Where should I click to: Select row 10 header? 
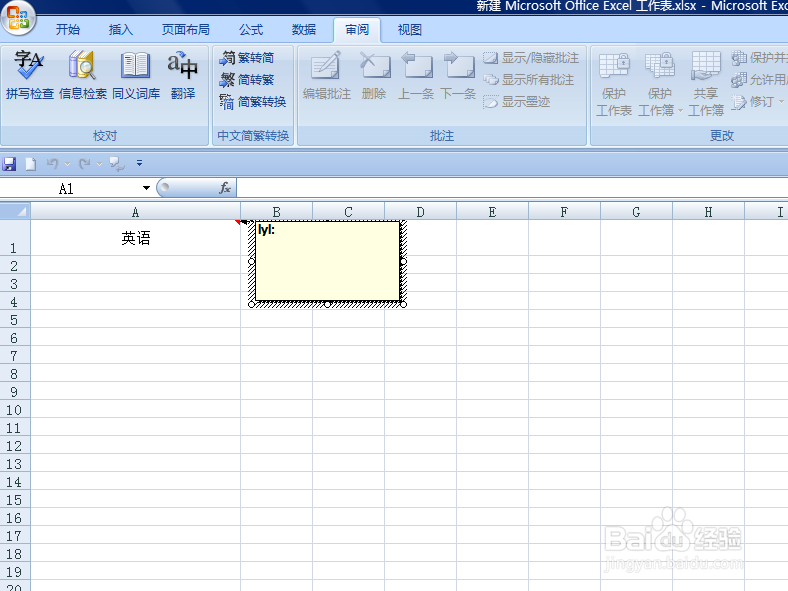coord(14,410)
